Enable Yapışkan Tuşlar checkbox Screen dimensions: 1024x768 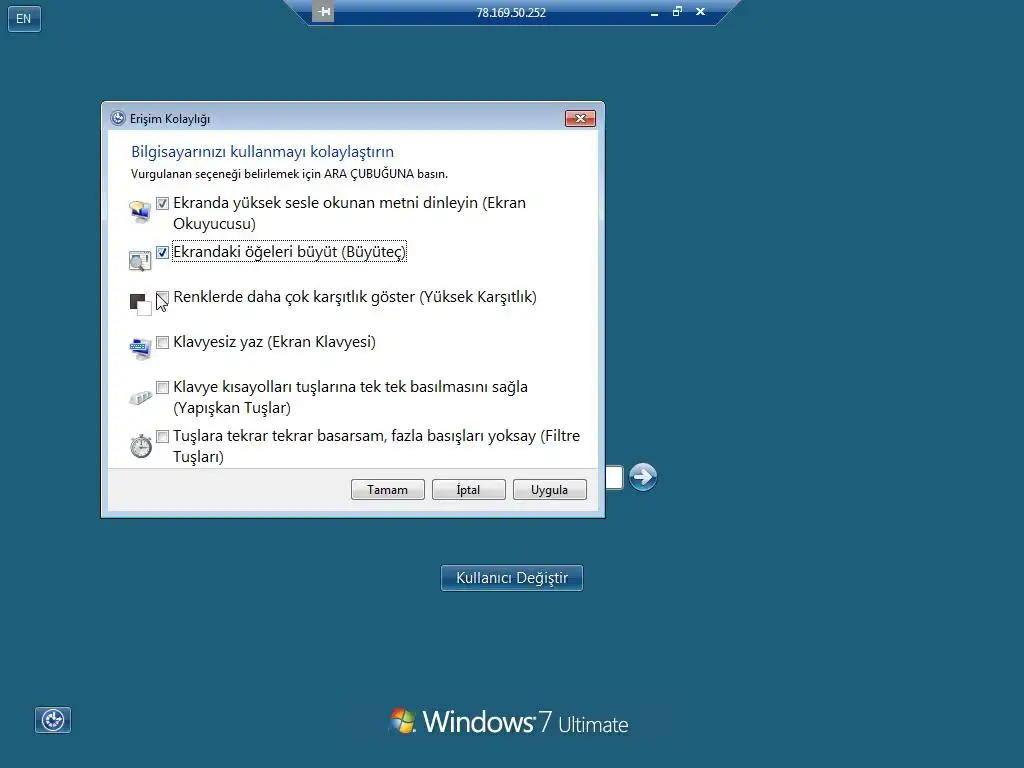point(163,388)
